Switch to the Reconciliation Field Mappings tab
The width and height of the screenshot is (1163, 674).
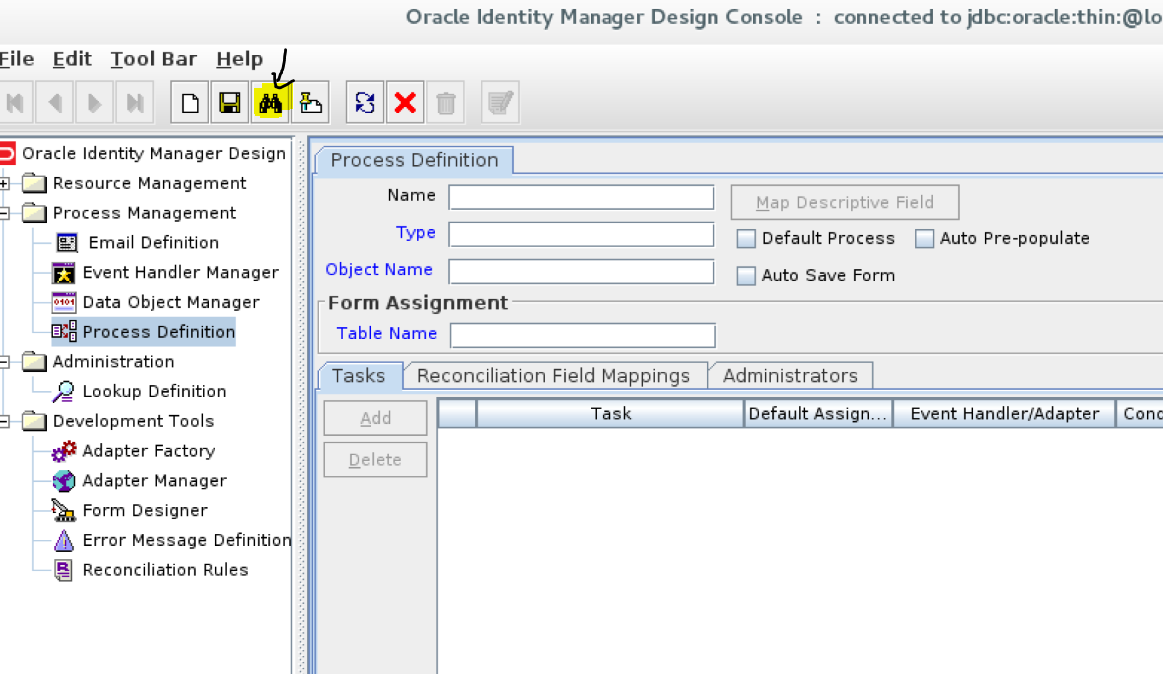point(554,376)
